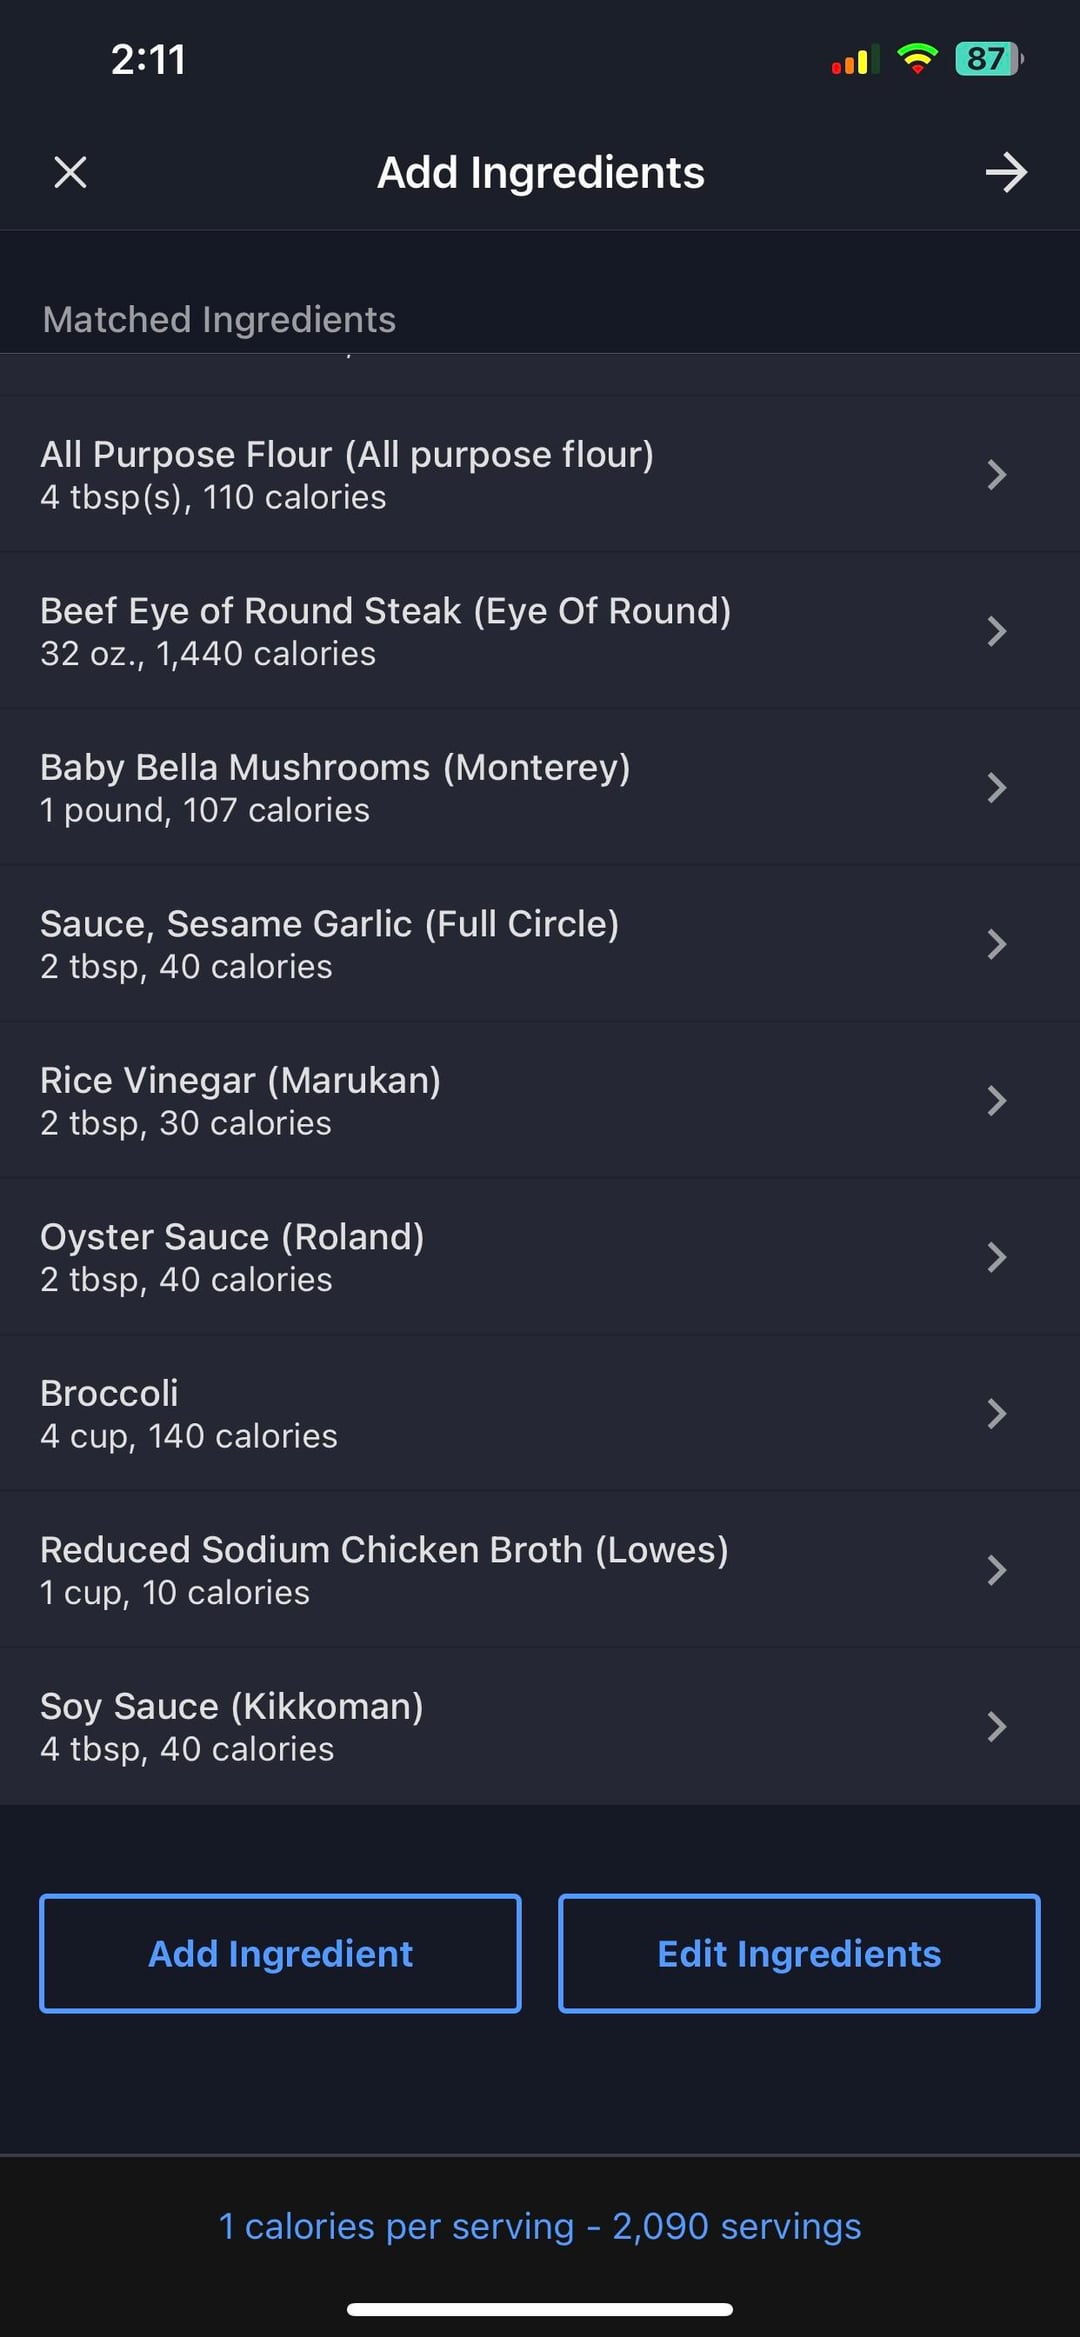Viewport: 1080px width, 2337px height.
Task: Tap the Broccoli row chevron
Action: 996,1413
